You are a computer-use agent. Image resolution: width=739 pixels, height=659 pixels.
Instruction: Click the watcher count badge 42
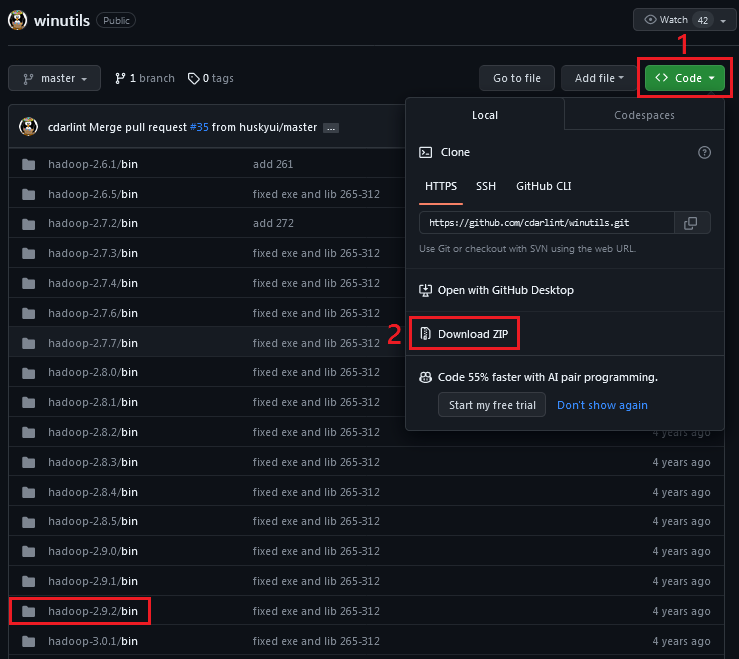(703, 20)
